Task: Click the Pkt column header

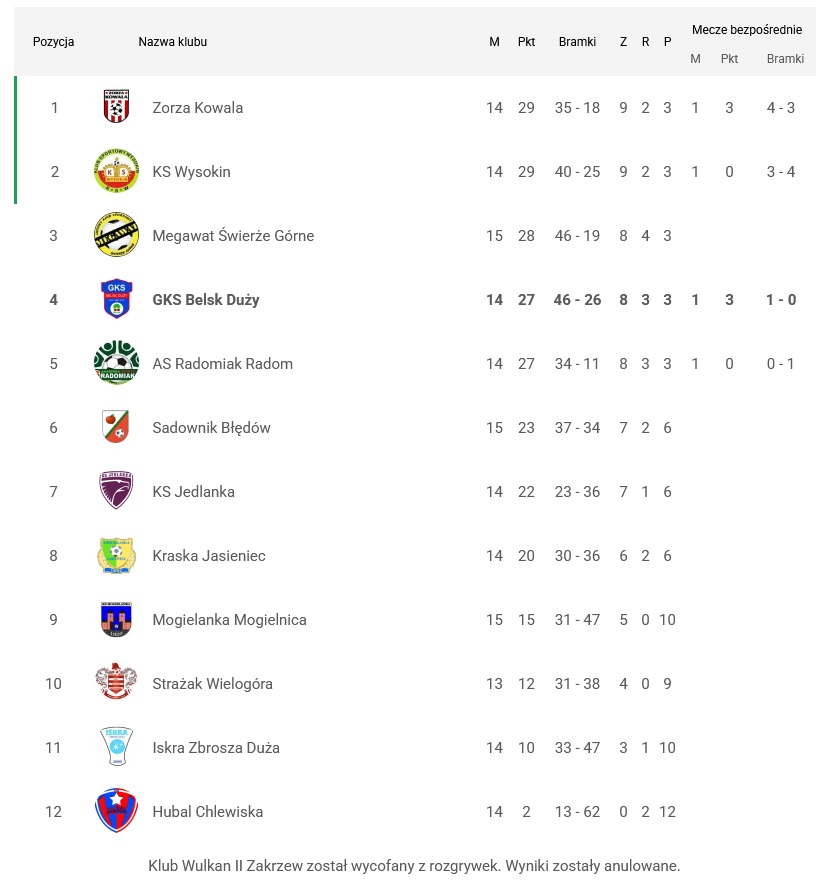Action: [x=527, y=42]
